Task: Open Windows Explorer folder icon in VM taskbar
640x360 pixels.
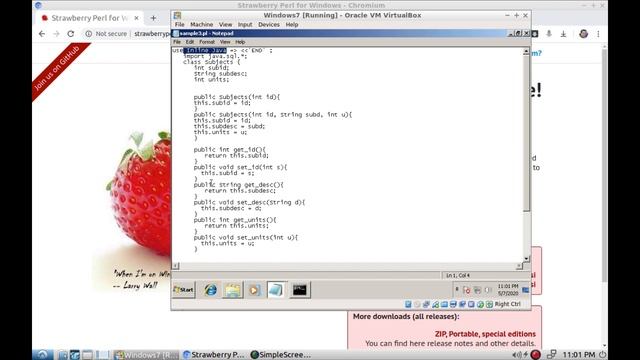Action: tap(233, 290)
